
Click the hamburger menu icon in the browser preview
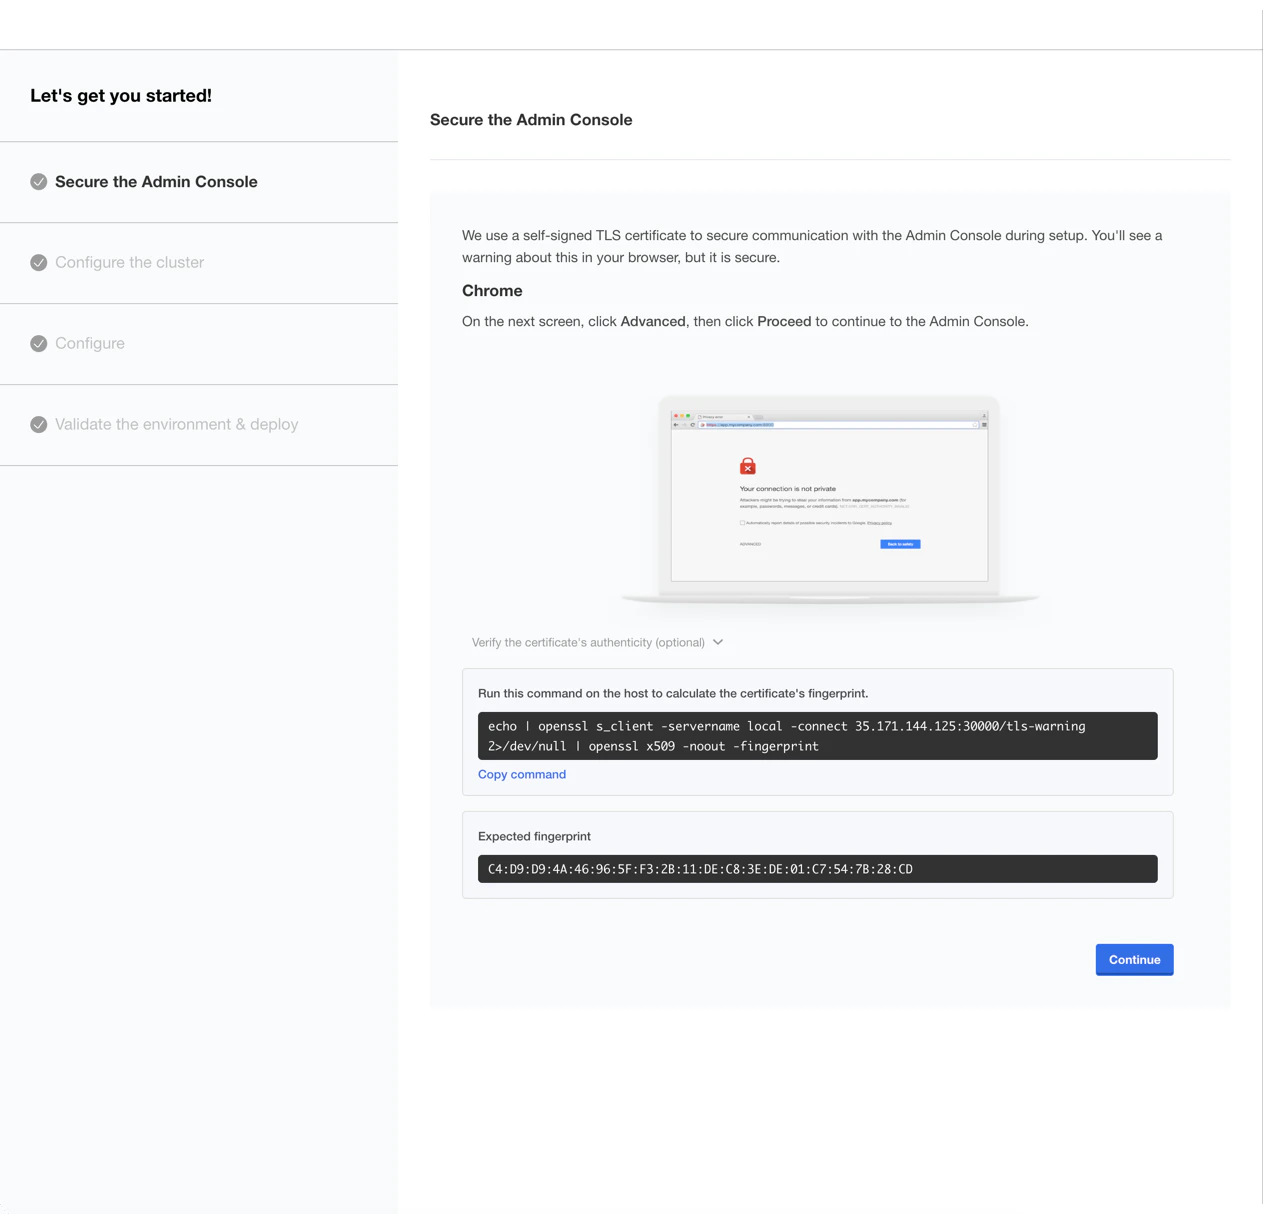click(x=985, y=424)
